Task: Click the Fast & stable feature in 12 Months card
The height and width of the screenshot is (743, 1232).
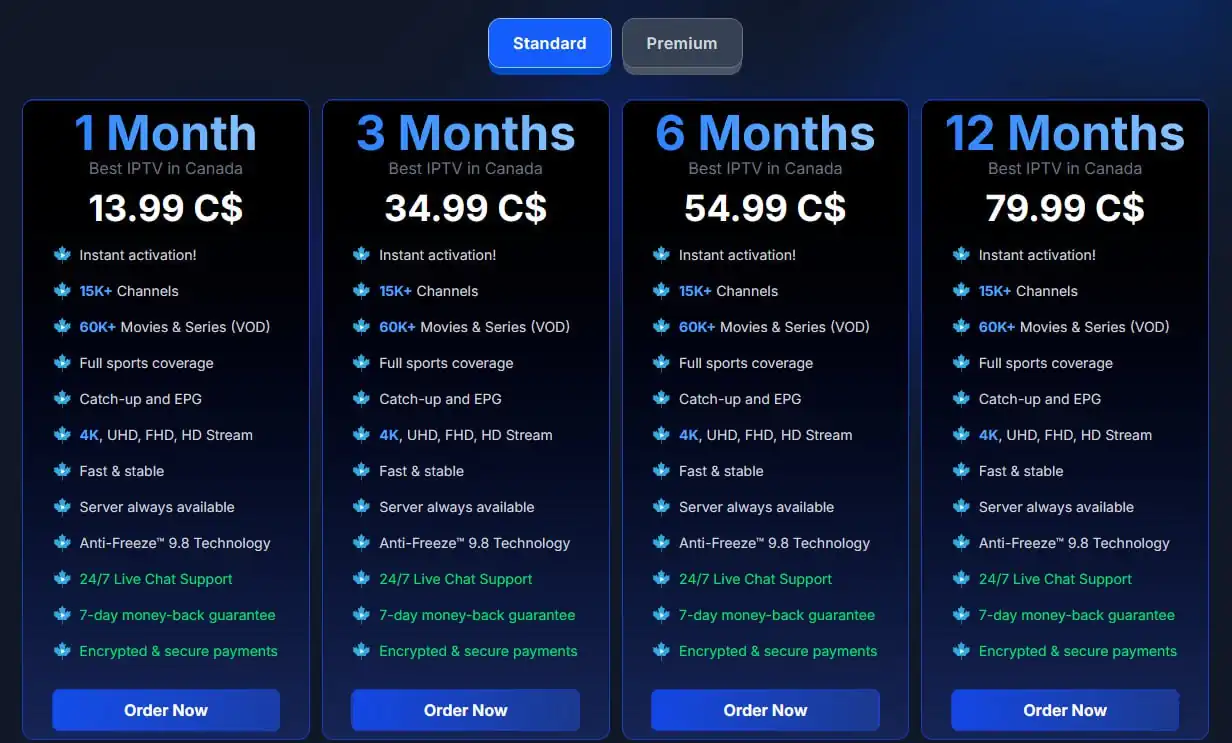Action: tap(1020, 471)
